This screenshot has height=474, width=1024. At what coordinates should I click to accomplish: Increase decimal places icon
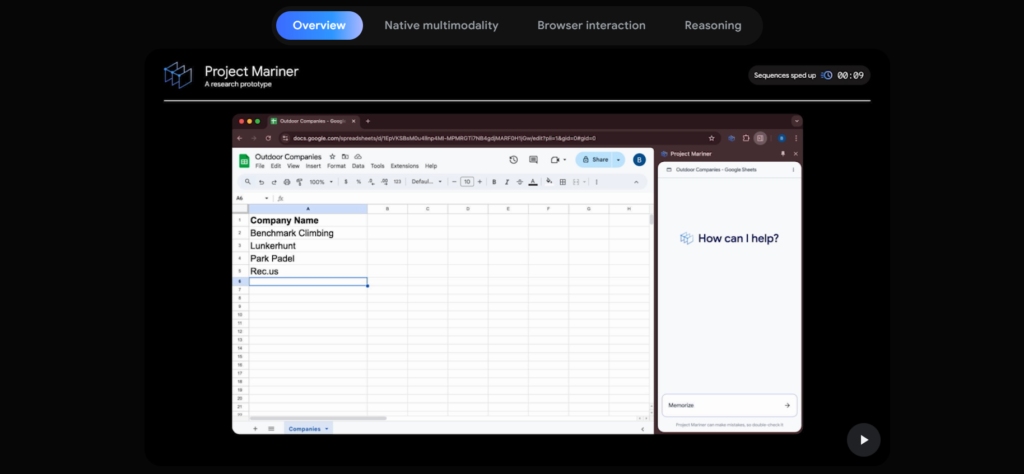384,182
